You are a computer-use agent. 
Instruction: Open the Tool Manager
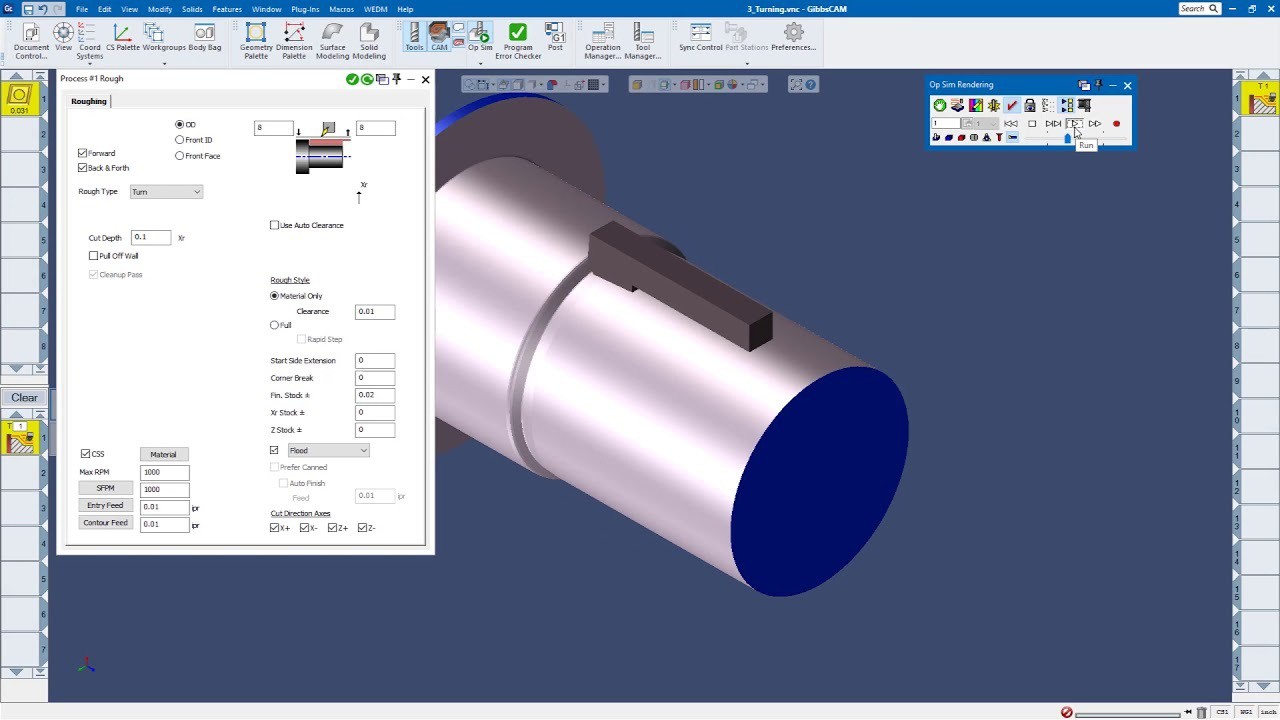tap(642, 41)
